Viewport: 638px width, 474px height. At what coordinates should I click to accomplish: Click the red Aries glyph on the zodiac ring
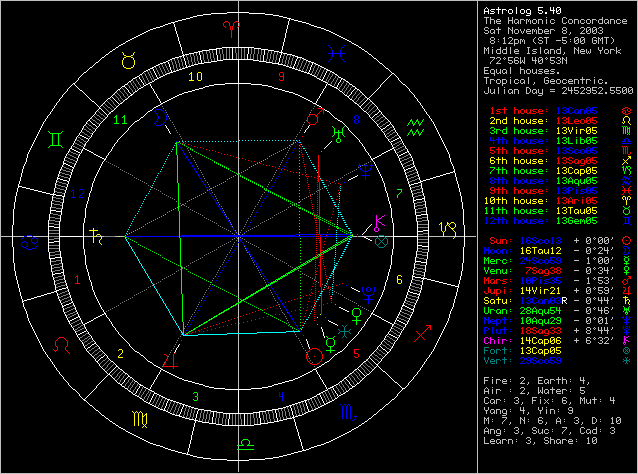tap(231, 29)
